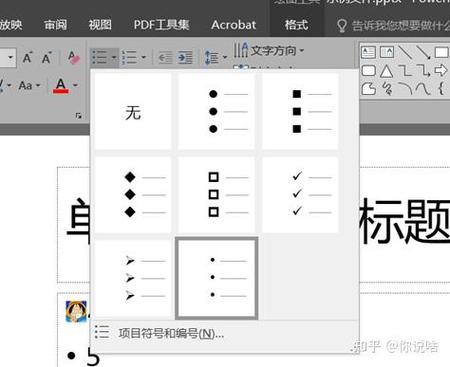This screenshot has width=450, height=367.
Task: Choose the solid square bullet style
Action: pos(300,112)
